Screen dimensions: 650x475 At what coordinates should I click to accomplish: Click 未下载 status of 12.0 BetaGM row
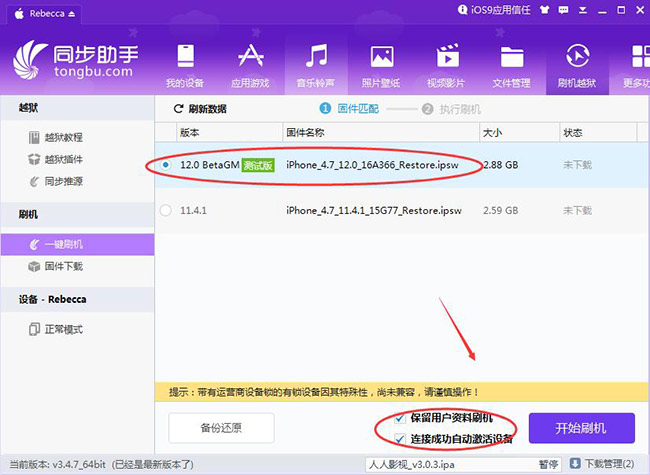tap(577, 165)
